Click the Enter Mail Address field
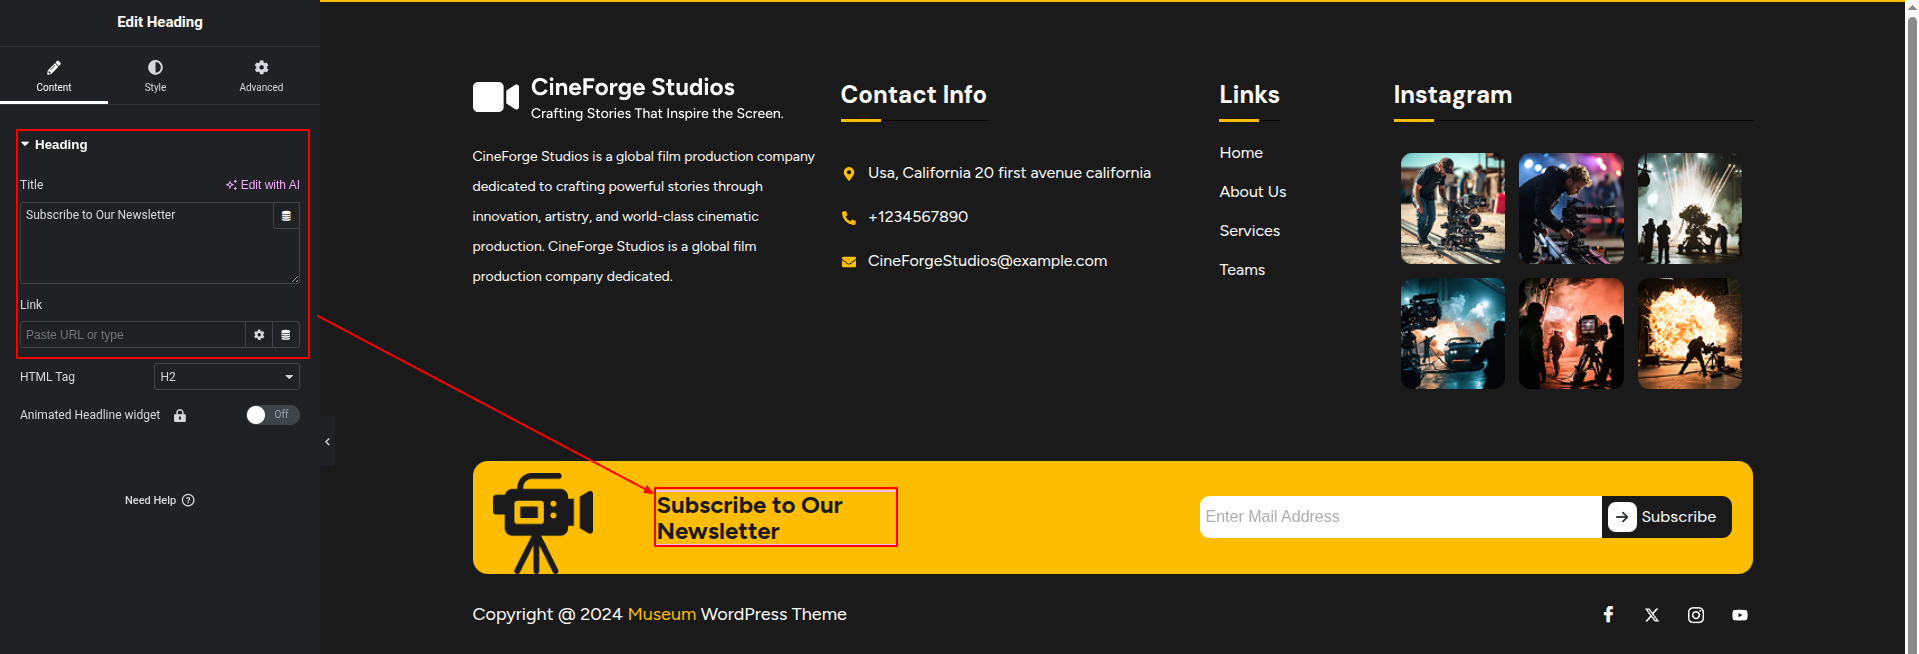This screenshot has width=1919, height=654. [x=1399, y=517]
